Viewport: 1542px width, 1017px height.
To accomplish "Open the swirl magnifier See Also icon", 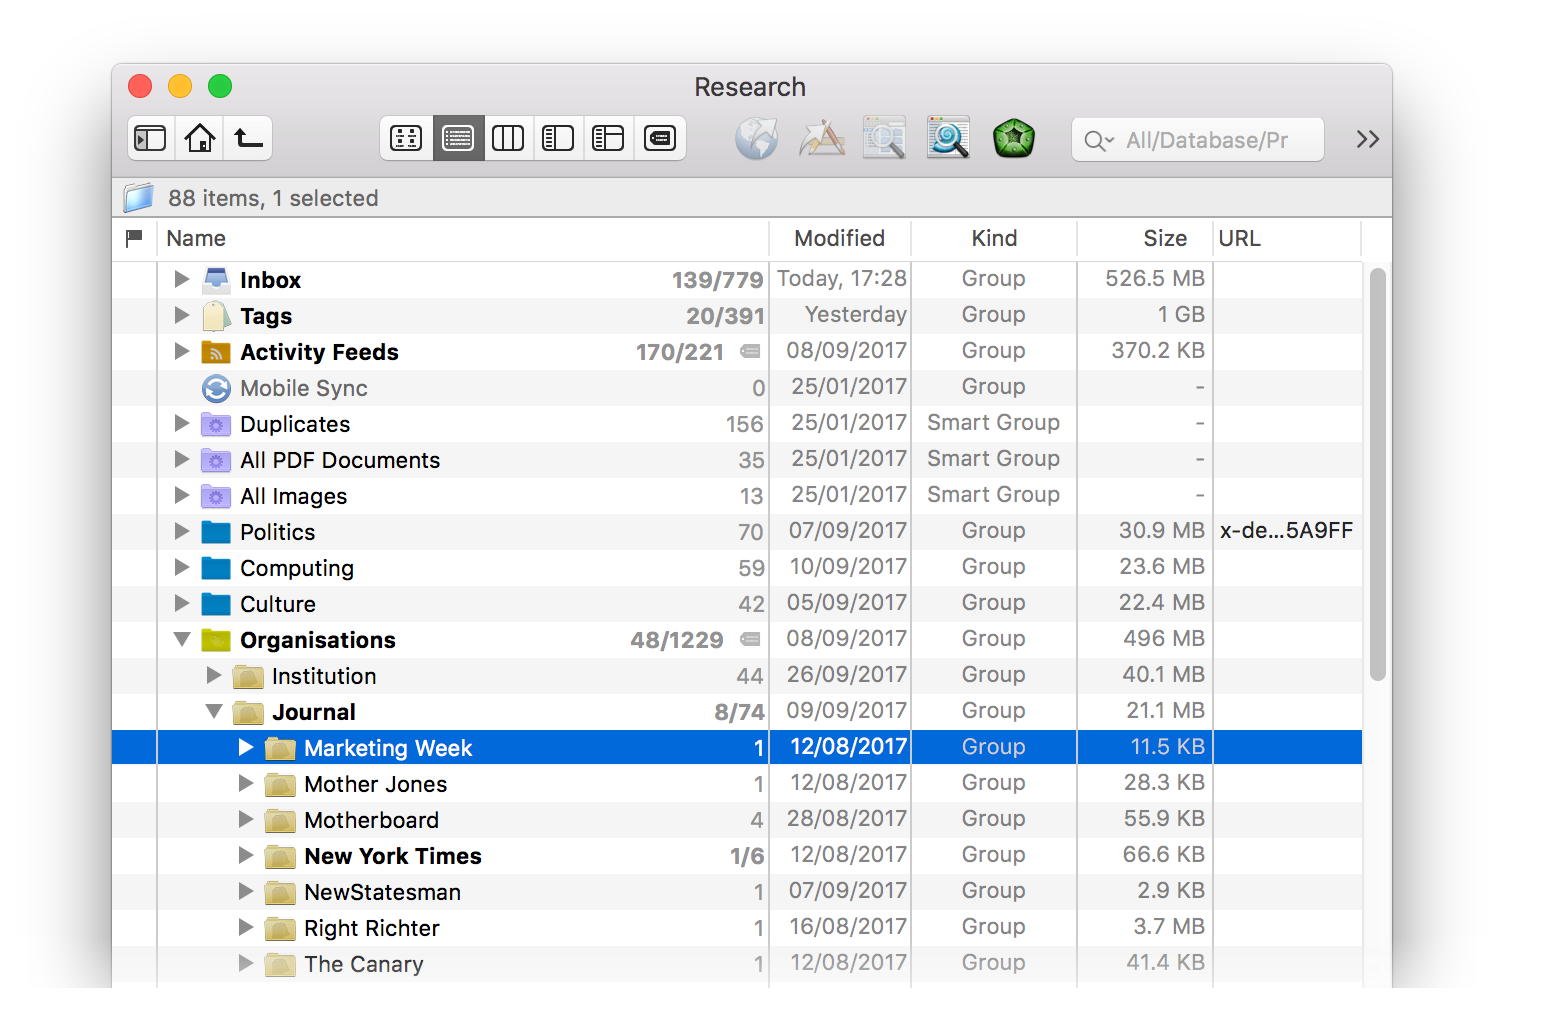I will pyautogui.click(x=948, y=138).
